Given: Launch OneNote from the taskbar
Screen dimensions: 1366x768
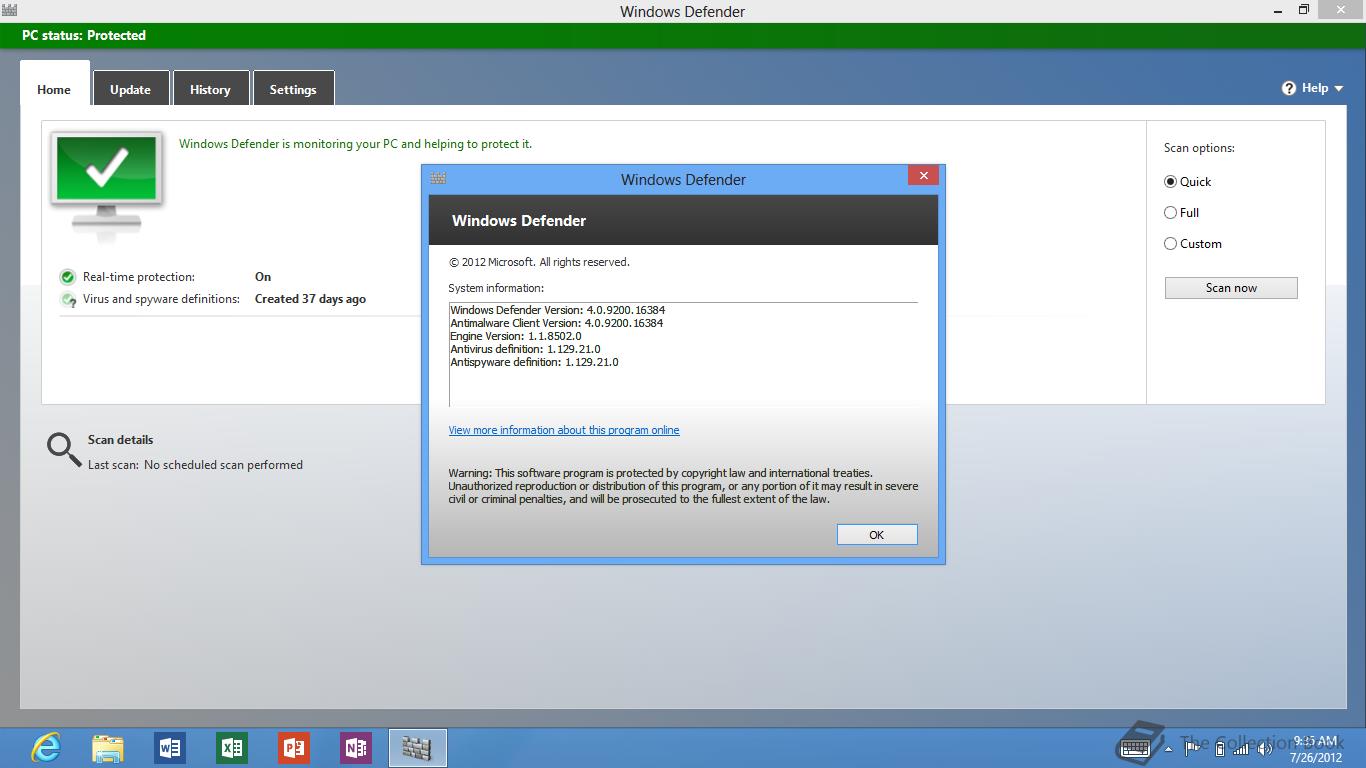Looking at the screenshot, I should click(x=356, y=747).
